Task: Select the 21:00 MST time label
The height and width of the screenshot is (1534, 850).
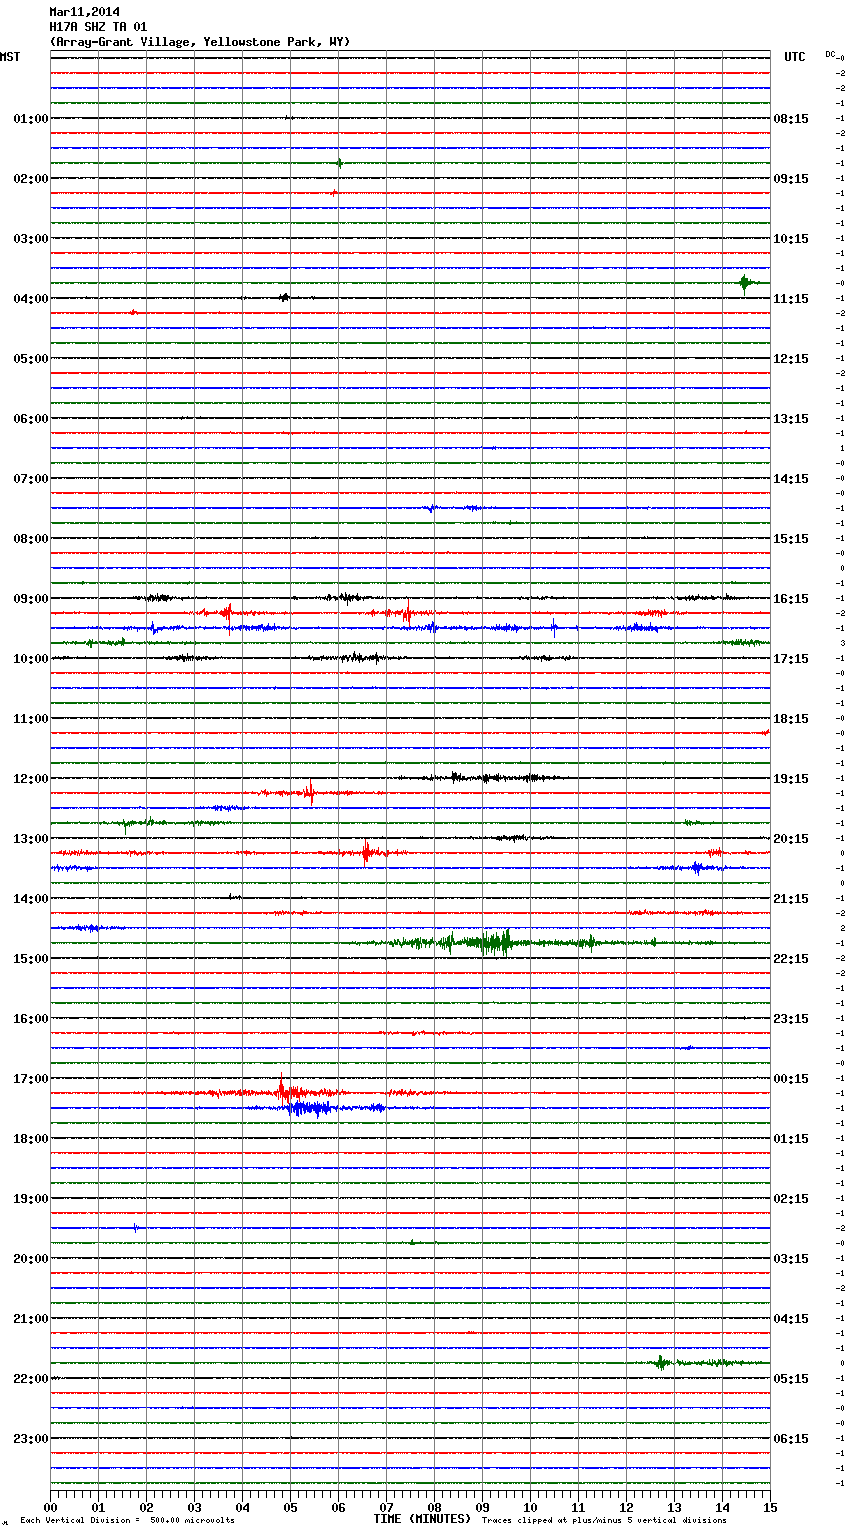Action: pos(30,1319)
